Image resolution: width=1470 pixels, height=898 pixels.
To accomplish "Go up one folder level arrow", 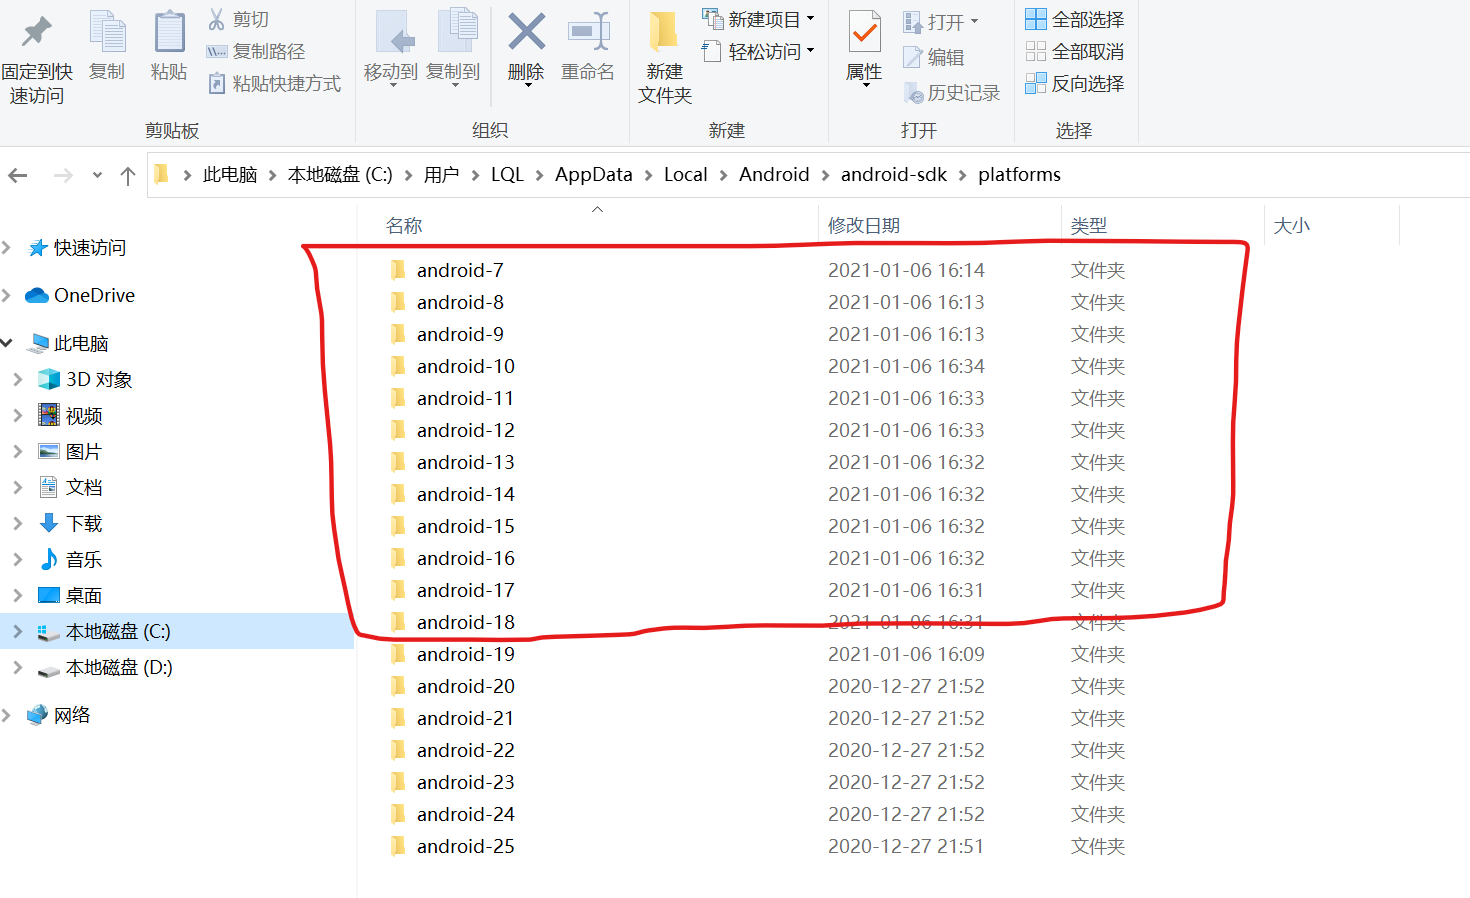I will click(x=128, y=175).
